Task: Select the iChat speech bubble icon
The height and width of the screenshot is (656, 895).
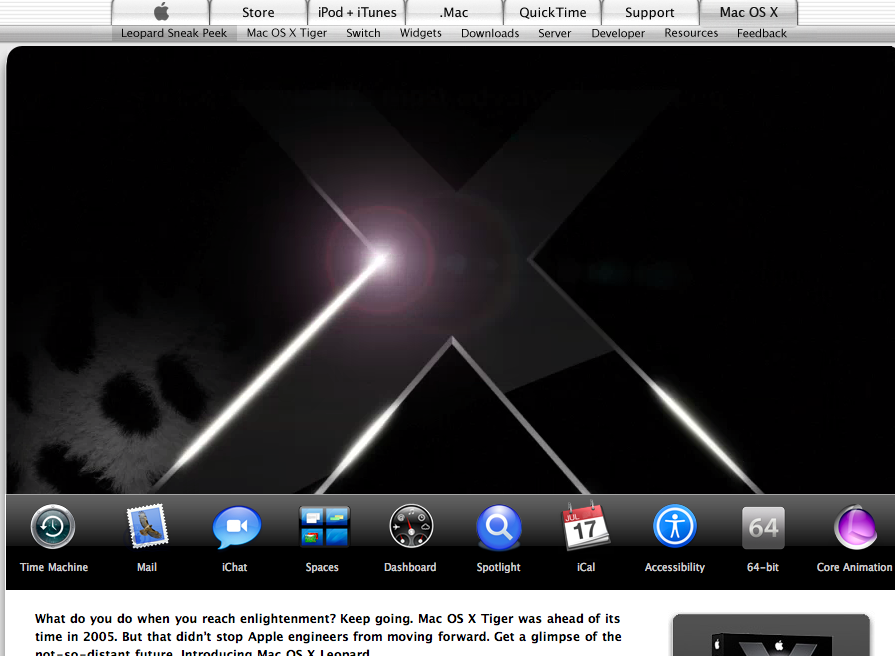Action: tap(236, 527)
